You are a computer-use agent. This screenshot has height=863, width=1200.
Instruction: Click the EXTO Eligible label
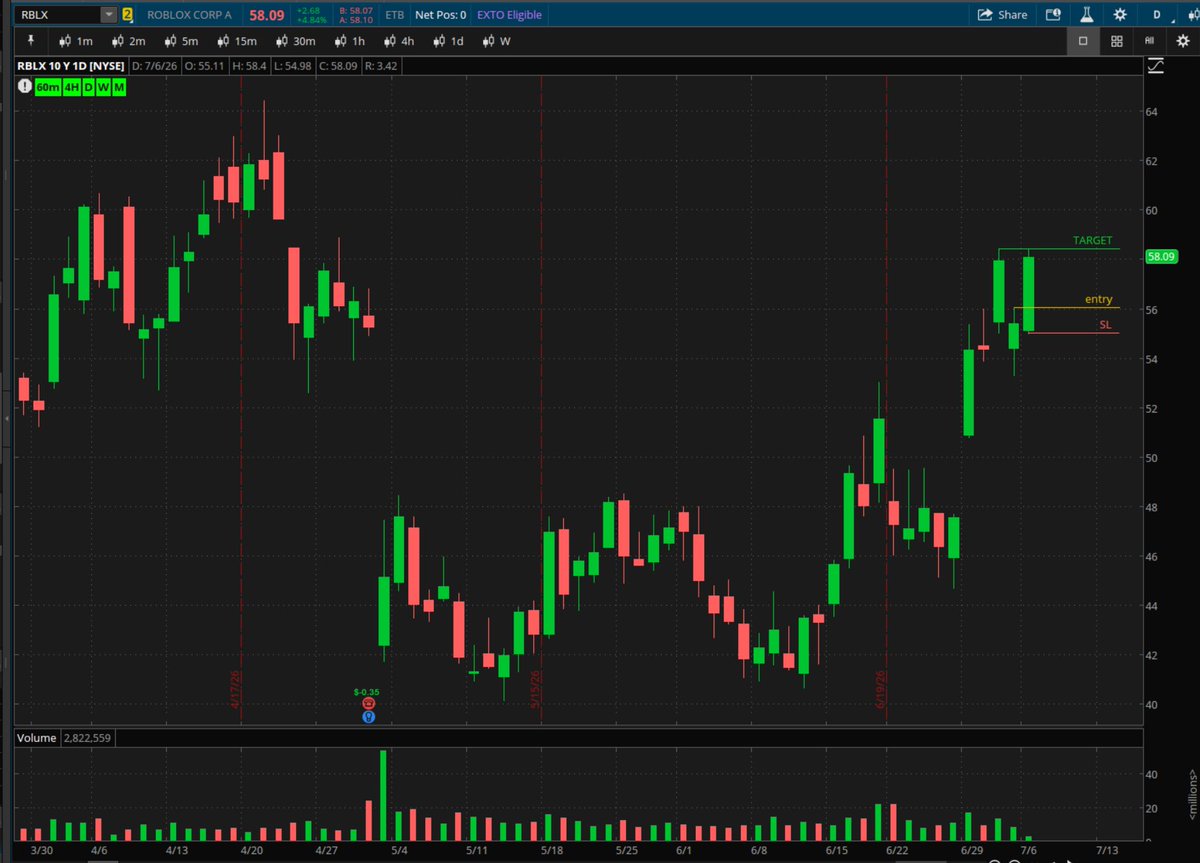pos(509,15)
